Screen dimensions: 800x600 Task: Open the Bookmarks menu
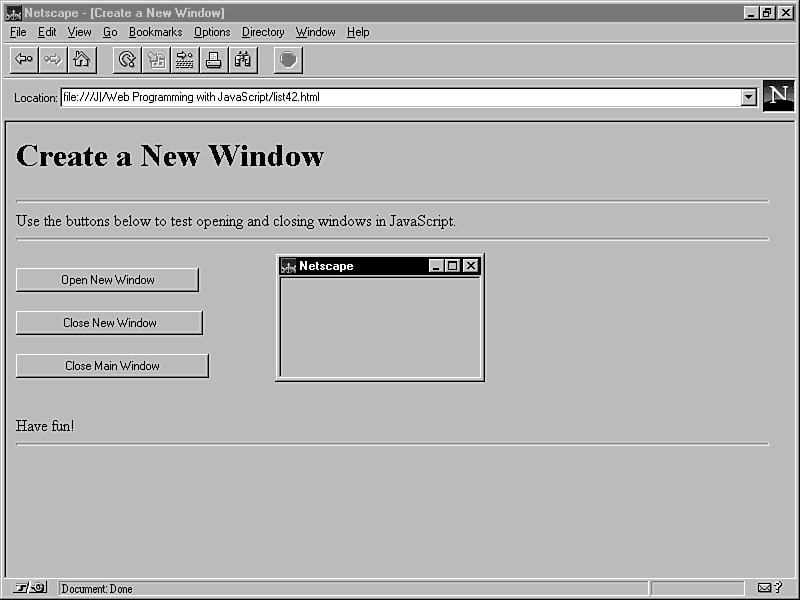155,32
